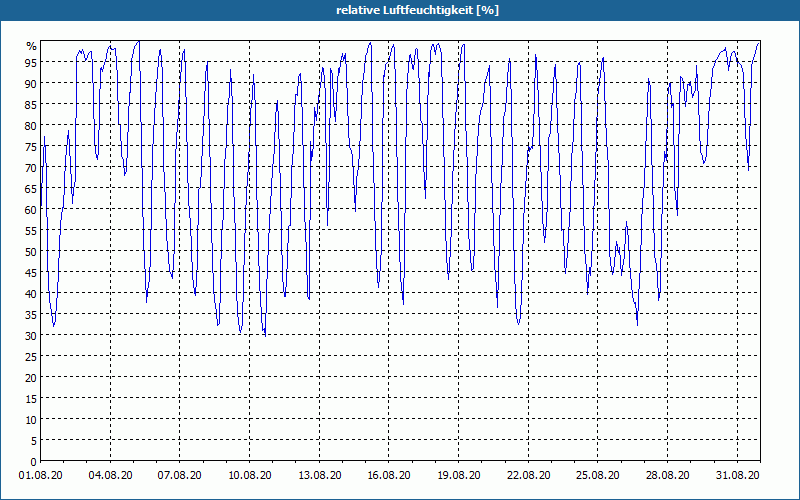
Task: Click the y-axis label 65
Action: click(x=31, y=189)
